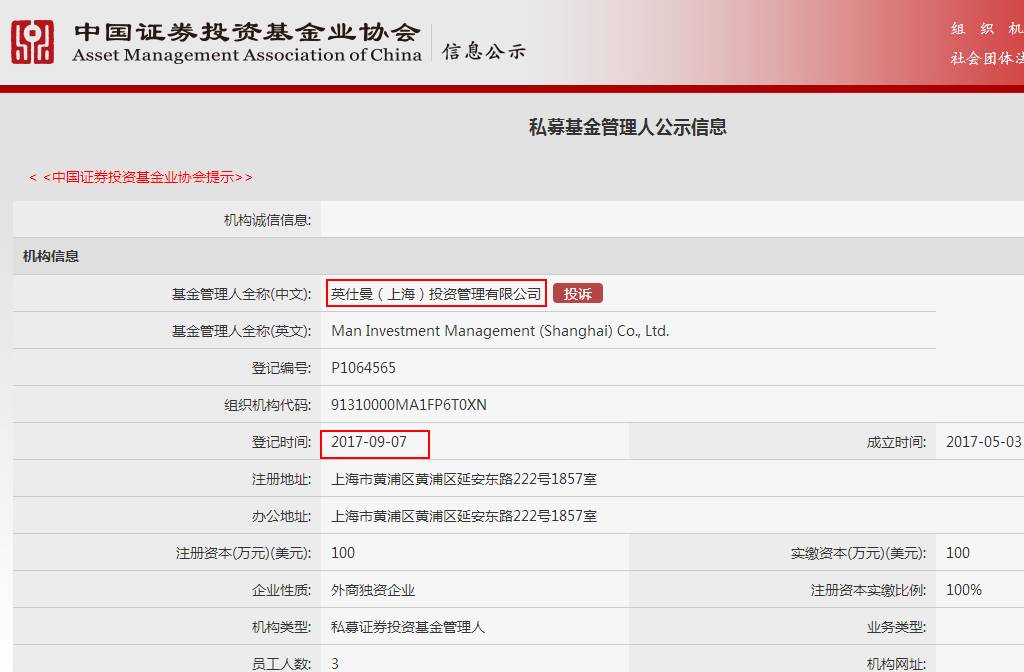
Task: Click the 注册地址 label
Action: (281, 479)
